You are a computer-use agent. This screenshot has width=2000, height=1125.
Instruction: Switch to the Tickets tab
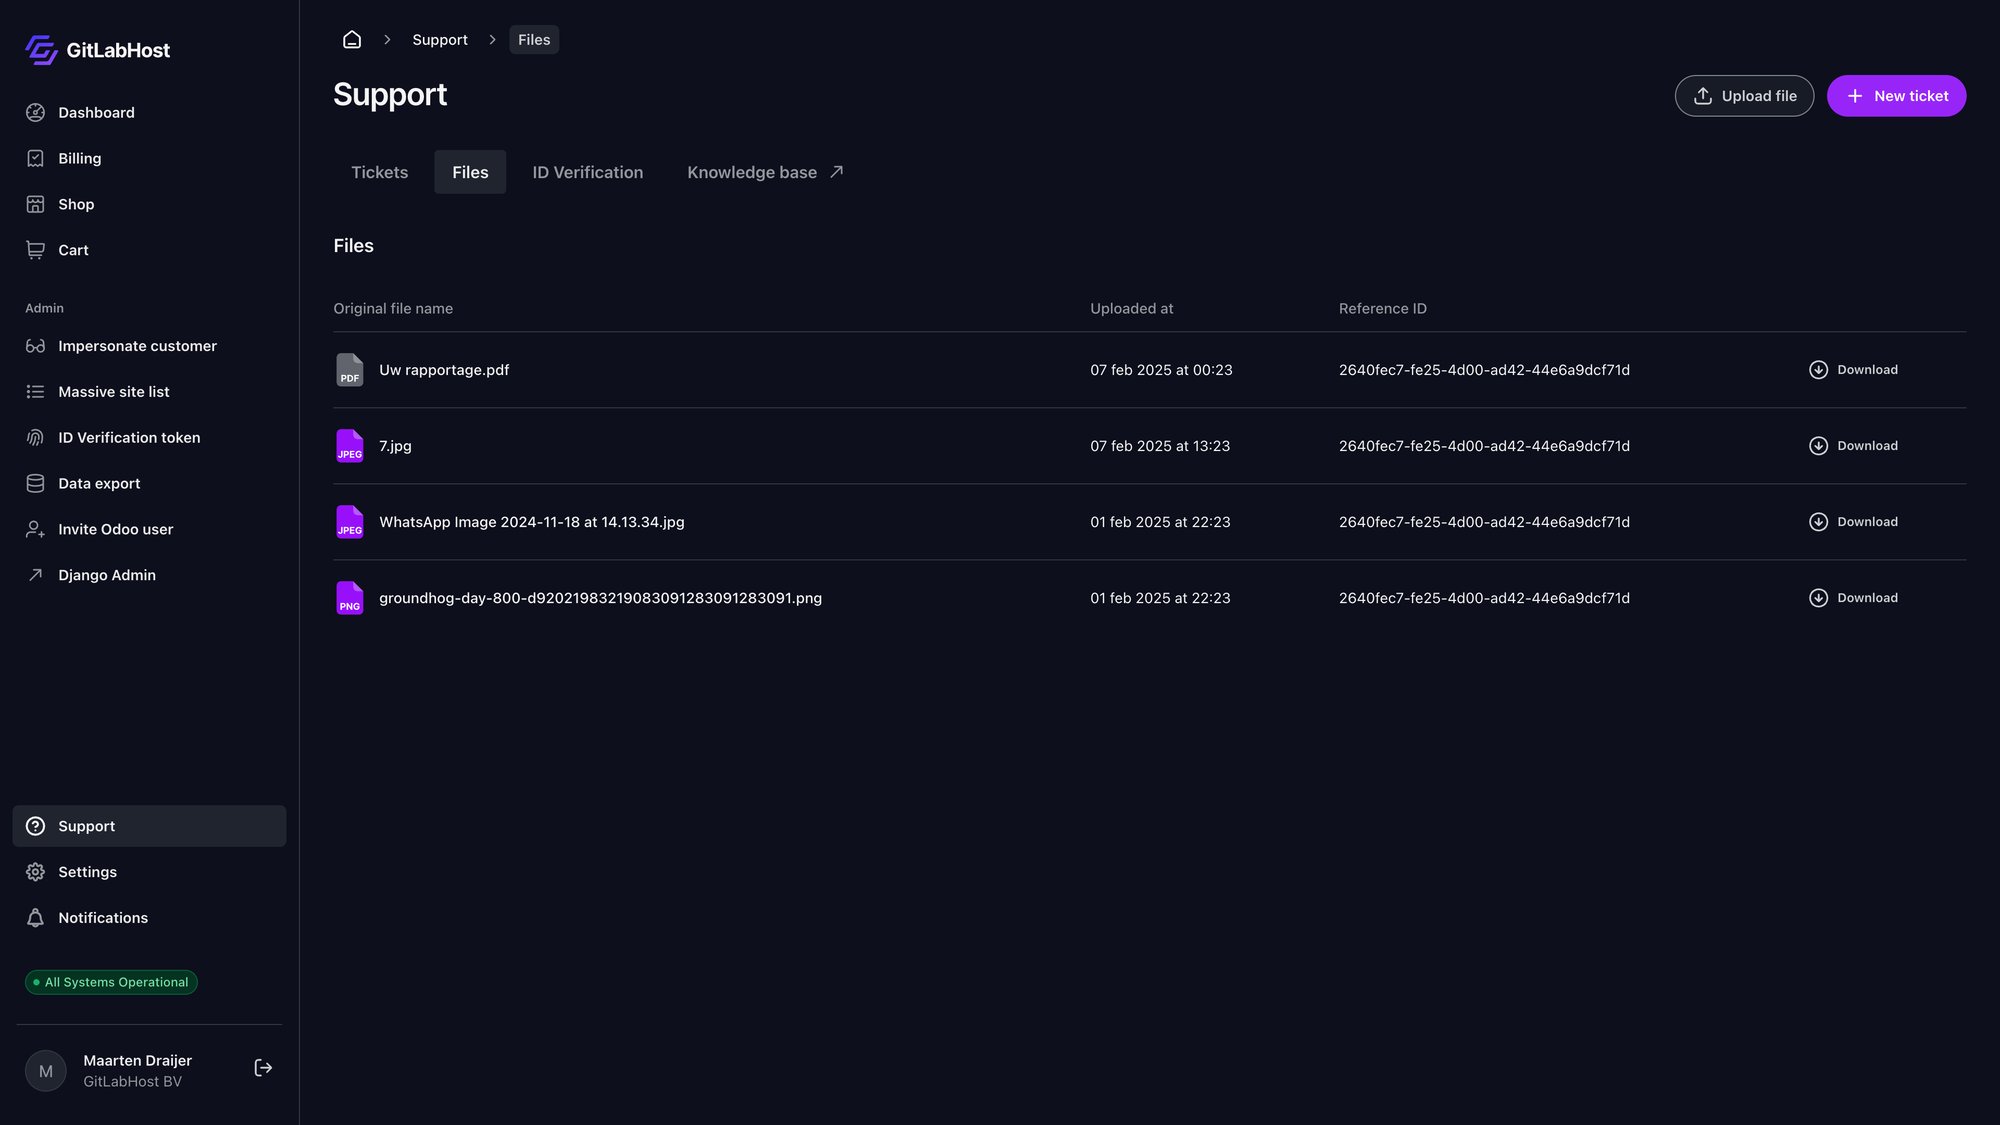tap(379, 172)
